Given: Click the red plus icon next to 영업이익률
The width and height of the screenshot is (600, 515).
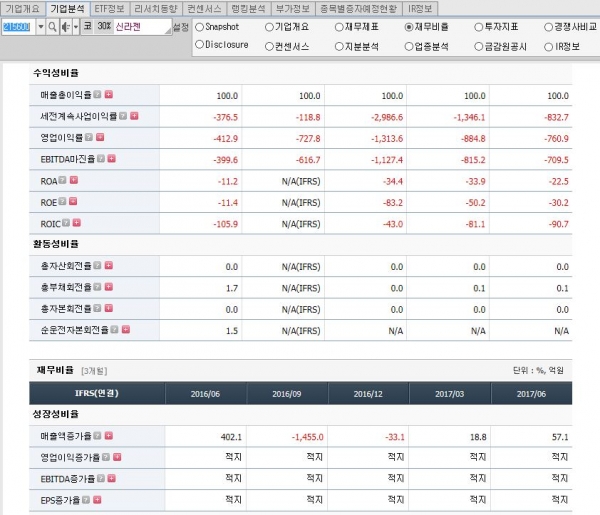Looking at the screenshot, I should [100, 137].
